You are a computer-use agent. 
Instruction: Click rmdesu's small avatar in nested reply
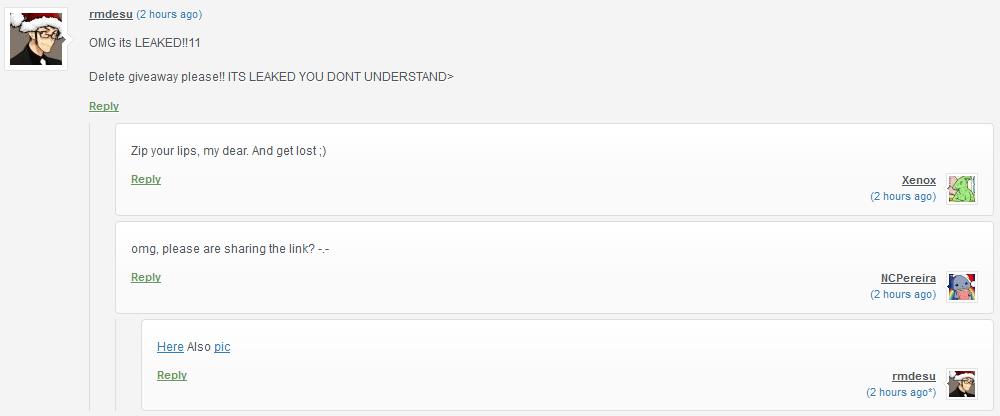[961, 384]
